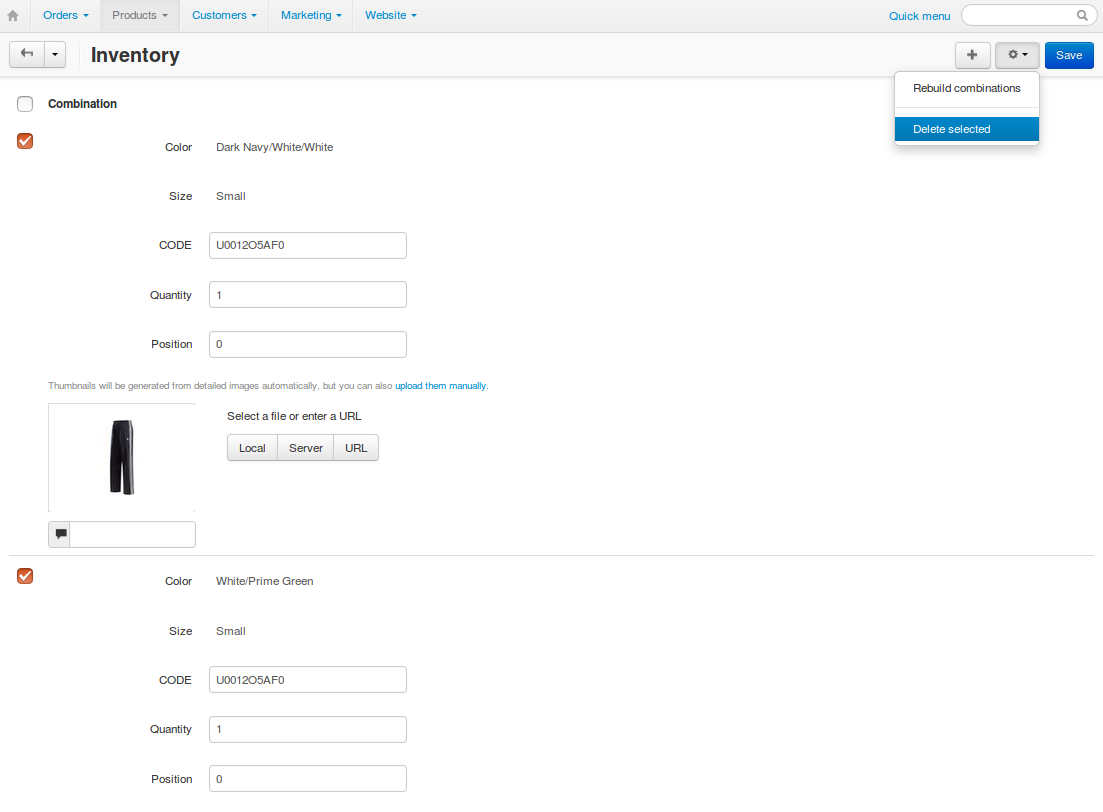Image resolution: width=1103 pixels, height=812 pixels.
Task: Select the Server file upload button
Action: coord(306,448)
